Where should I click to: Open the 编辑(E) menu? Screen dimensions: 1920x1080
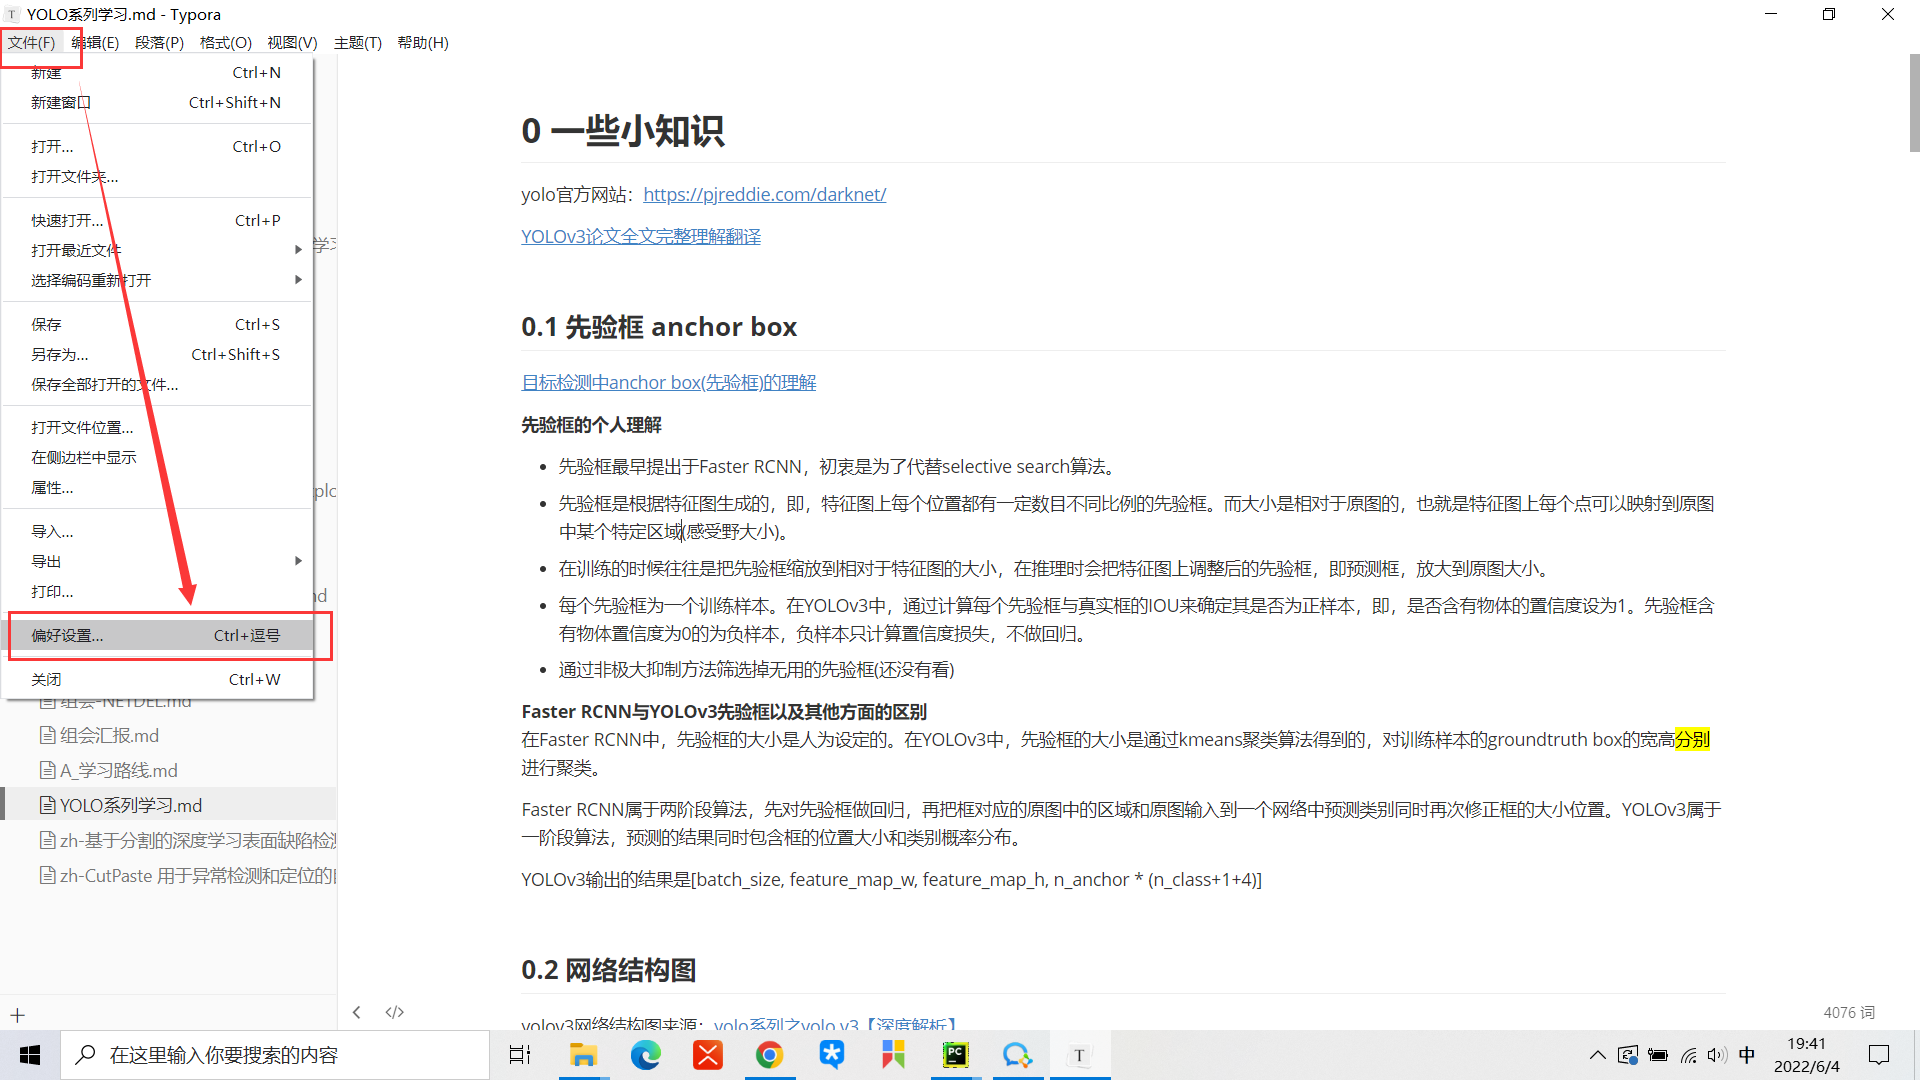95,43
